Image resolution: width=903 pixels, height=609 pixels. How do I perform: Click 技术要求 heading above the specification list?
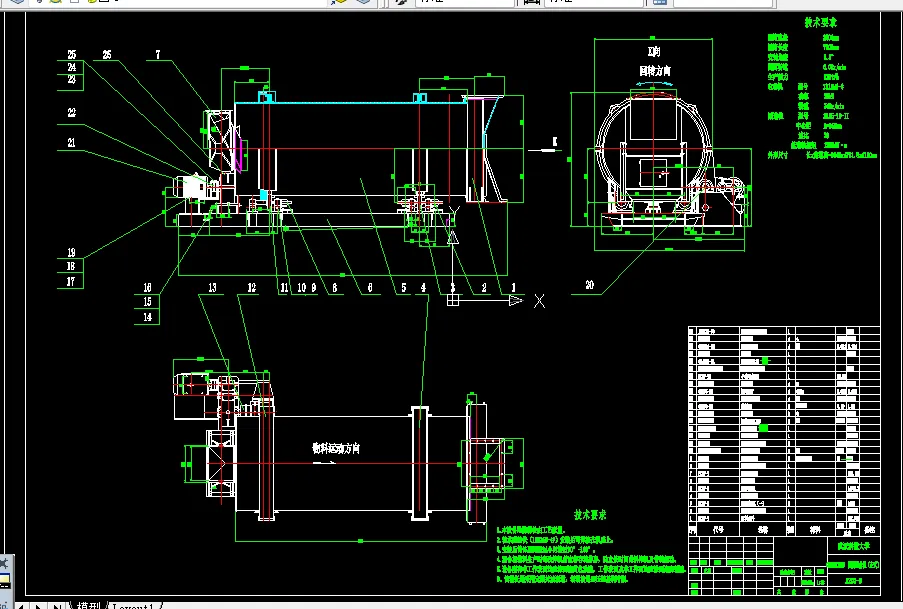(821, 22)
